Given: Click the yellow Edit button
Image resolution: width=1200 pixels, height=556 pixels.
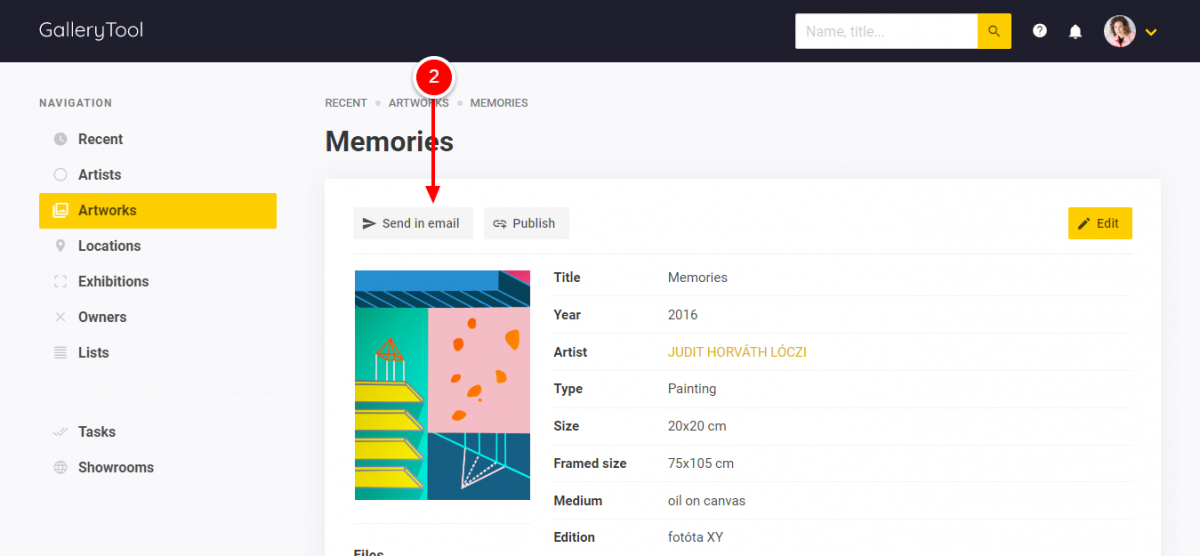Looking at the screenshot, I should tap(1100, 223).
